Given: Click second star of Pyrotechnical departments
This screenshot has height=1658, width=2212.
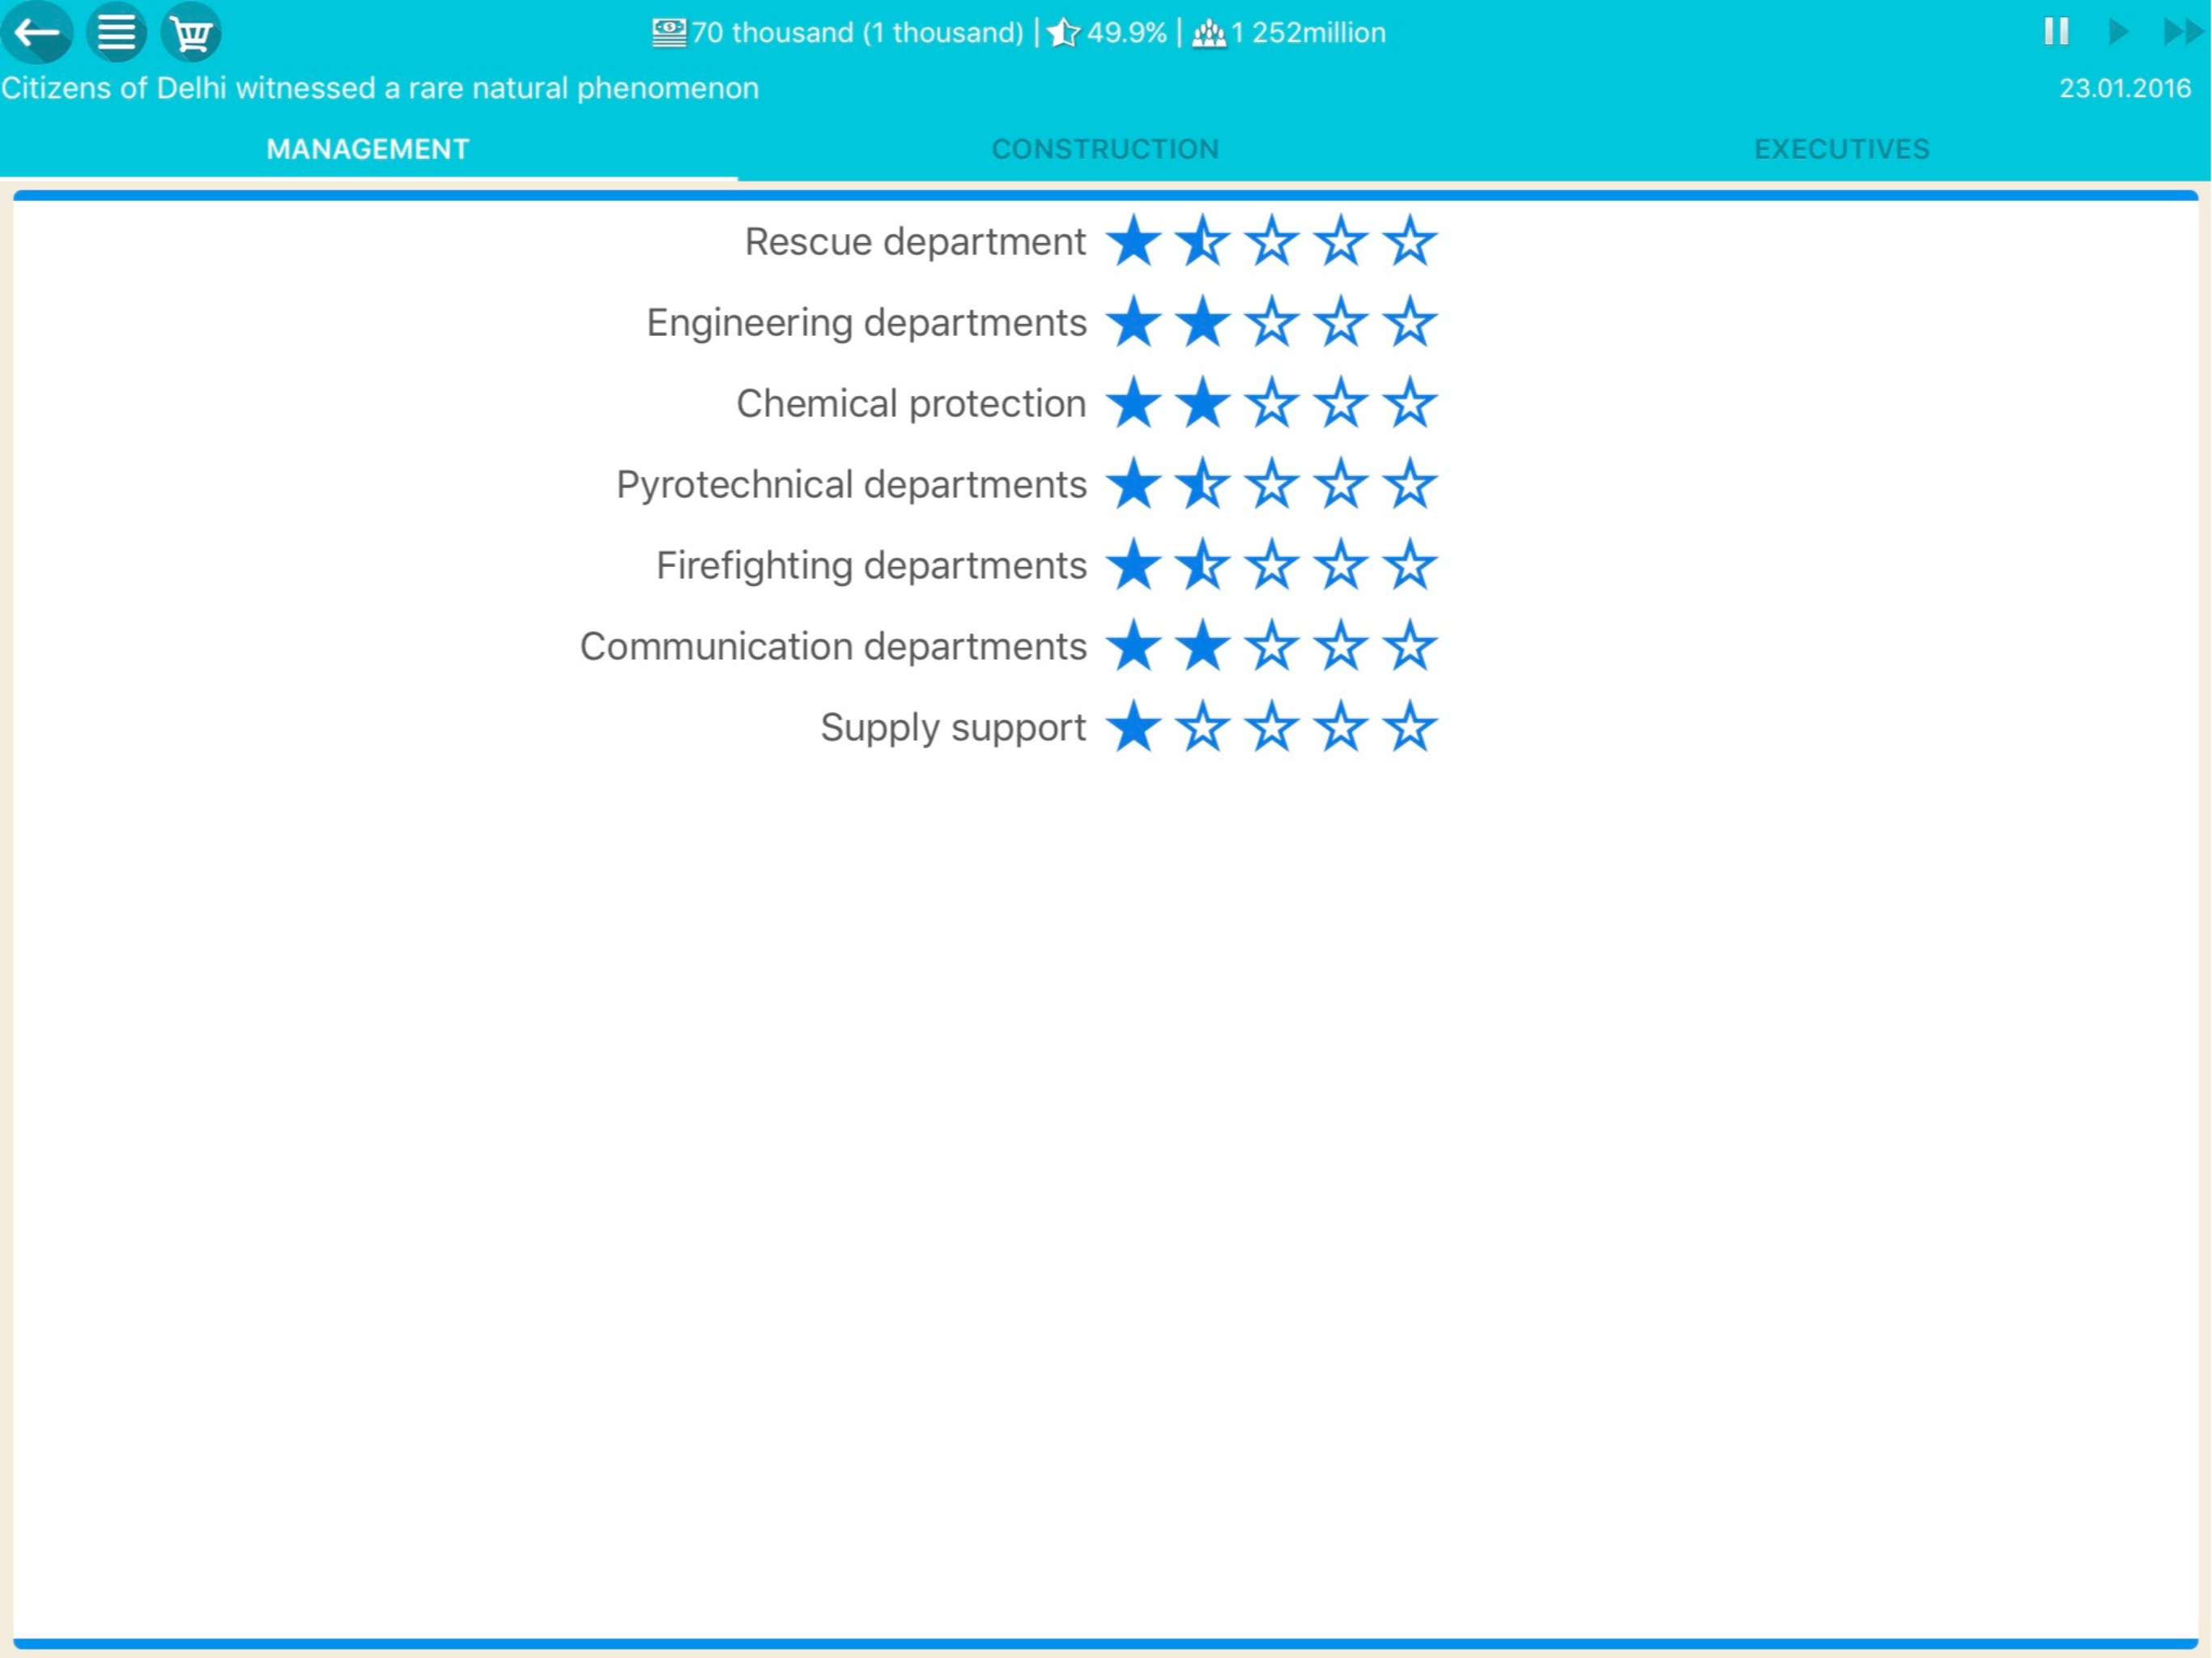Looking at the screenshot, I should tap(1202, 485).
